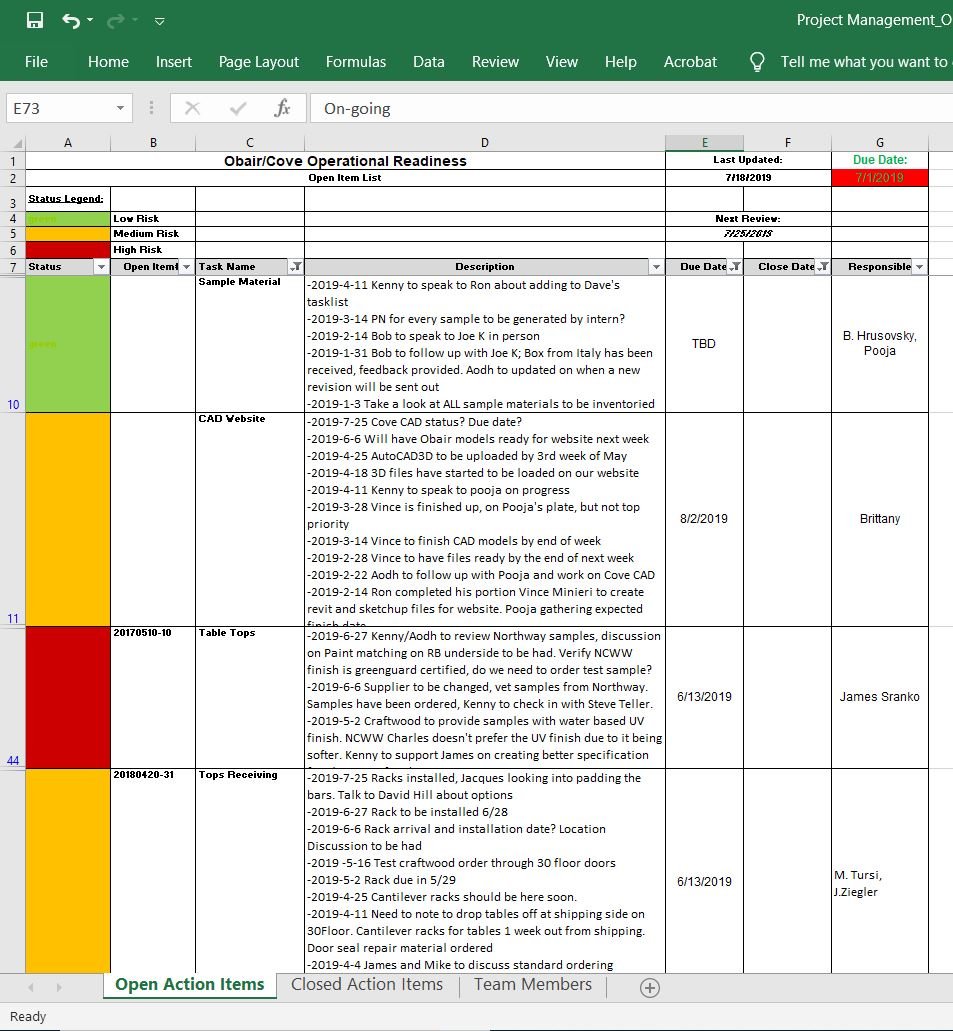Viewport: 953px width, 1031px height.
Task: Select the red High Risk legend cell
Action: [68, 250]
